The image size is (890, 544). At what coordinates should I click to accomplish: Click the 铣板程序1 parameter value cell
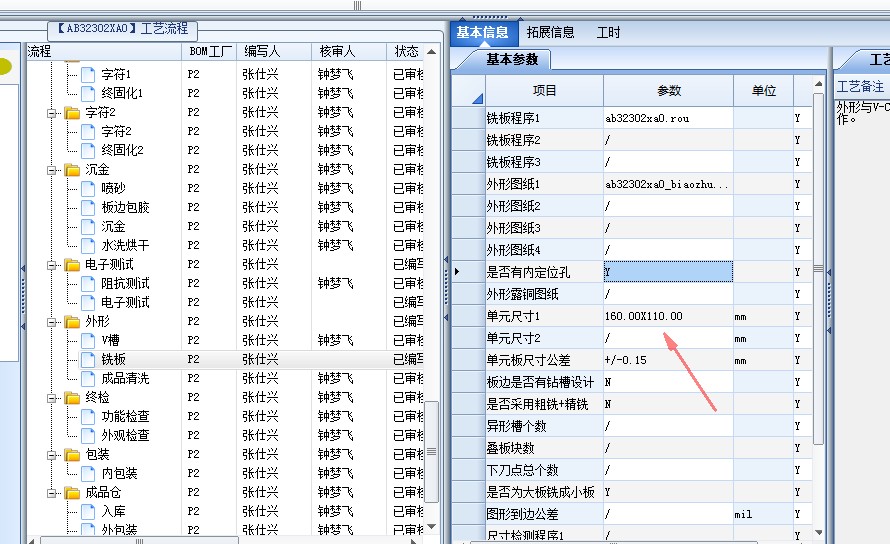point(668,118)
